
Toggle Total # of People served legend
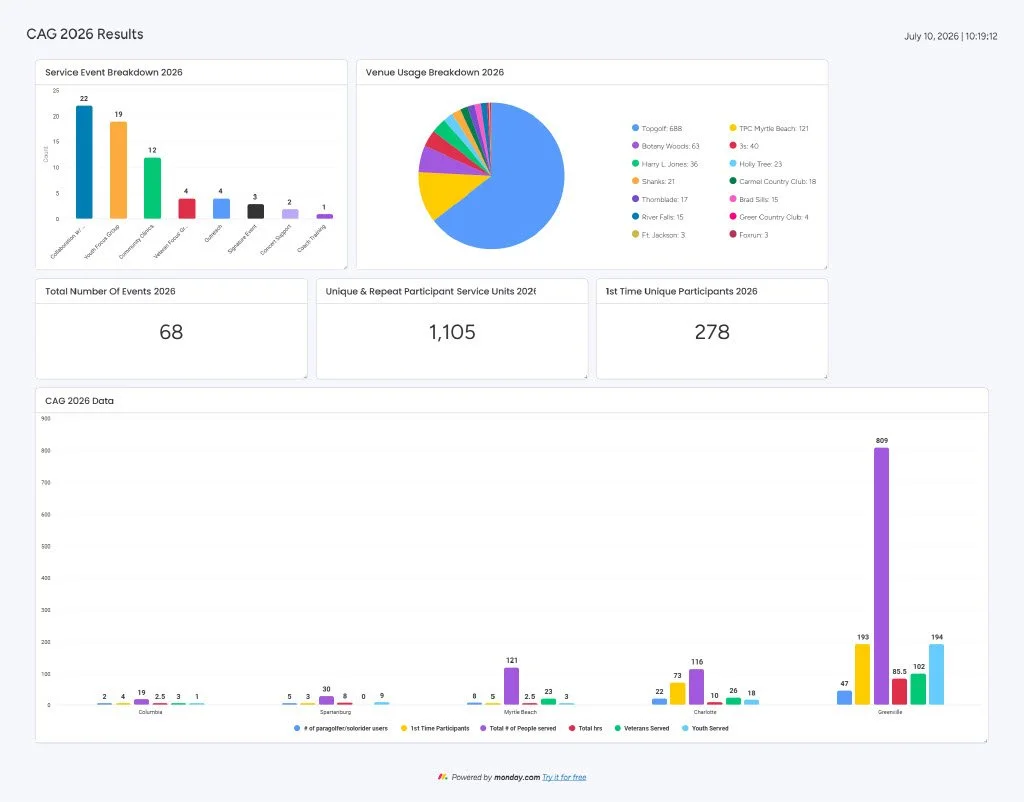coord(518,728)
